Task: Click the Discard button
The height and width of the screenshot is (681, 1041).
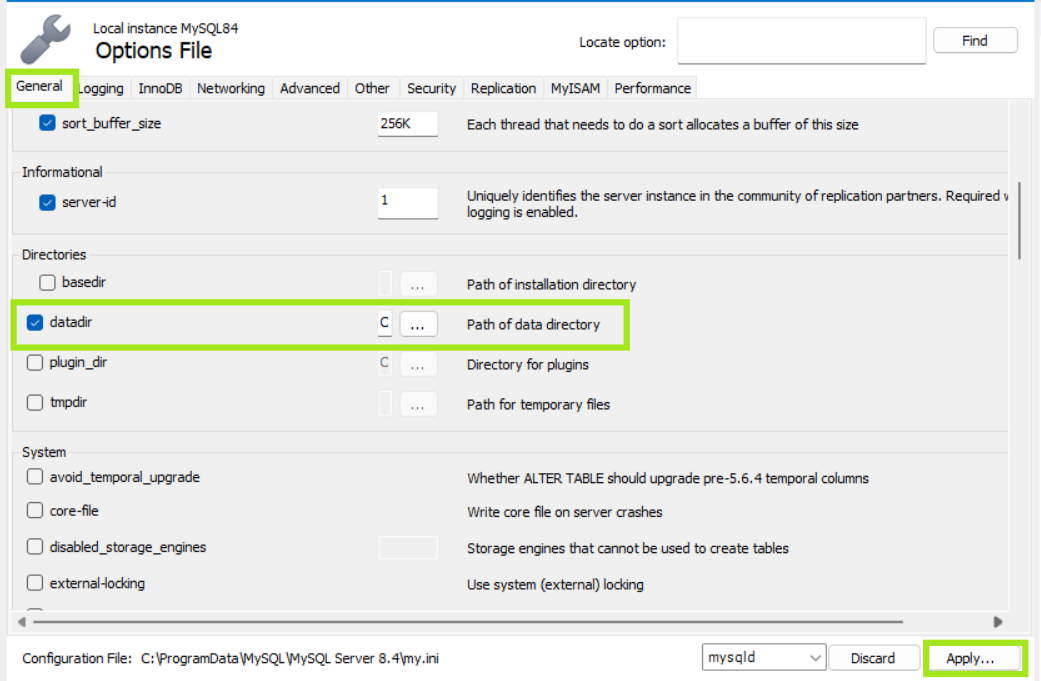Action: (x=873, y=657)
